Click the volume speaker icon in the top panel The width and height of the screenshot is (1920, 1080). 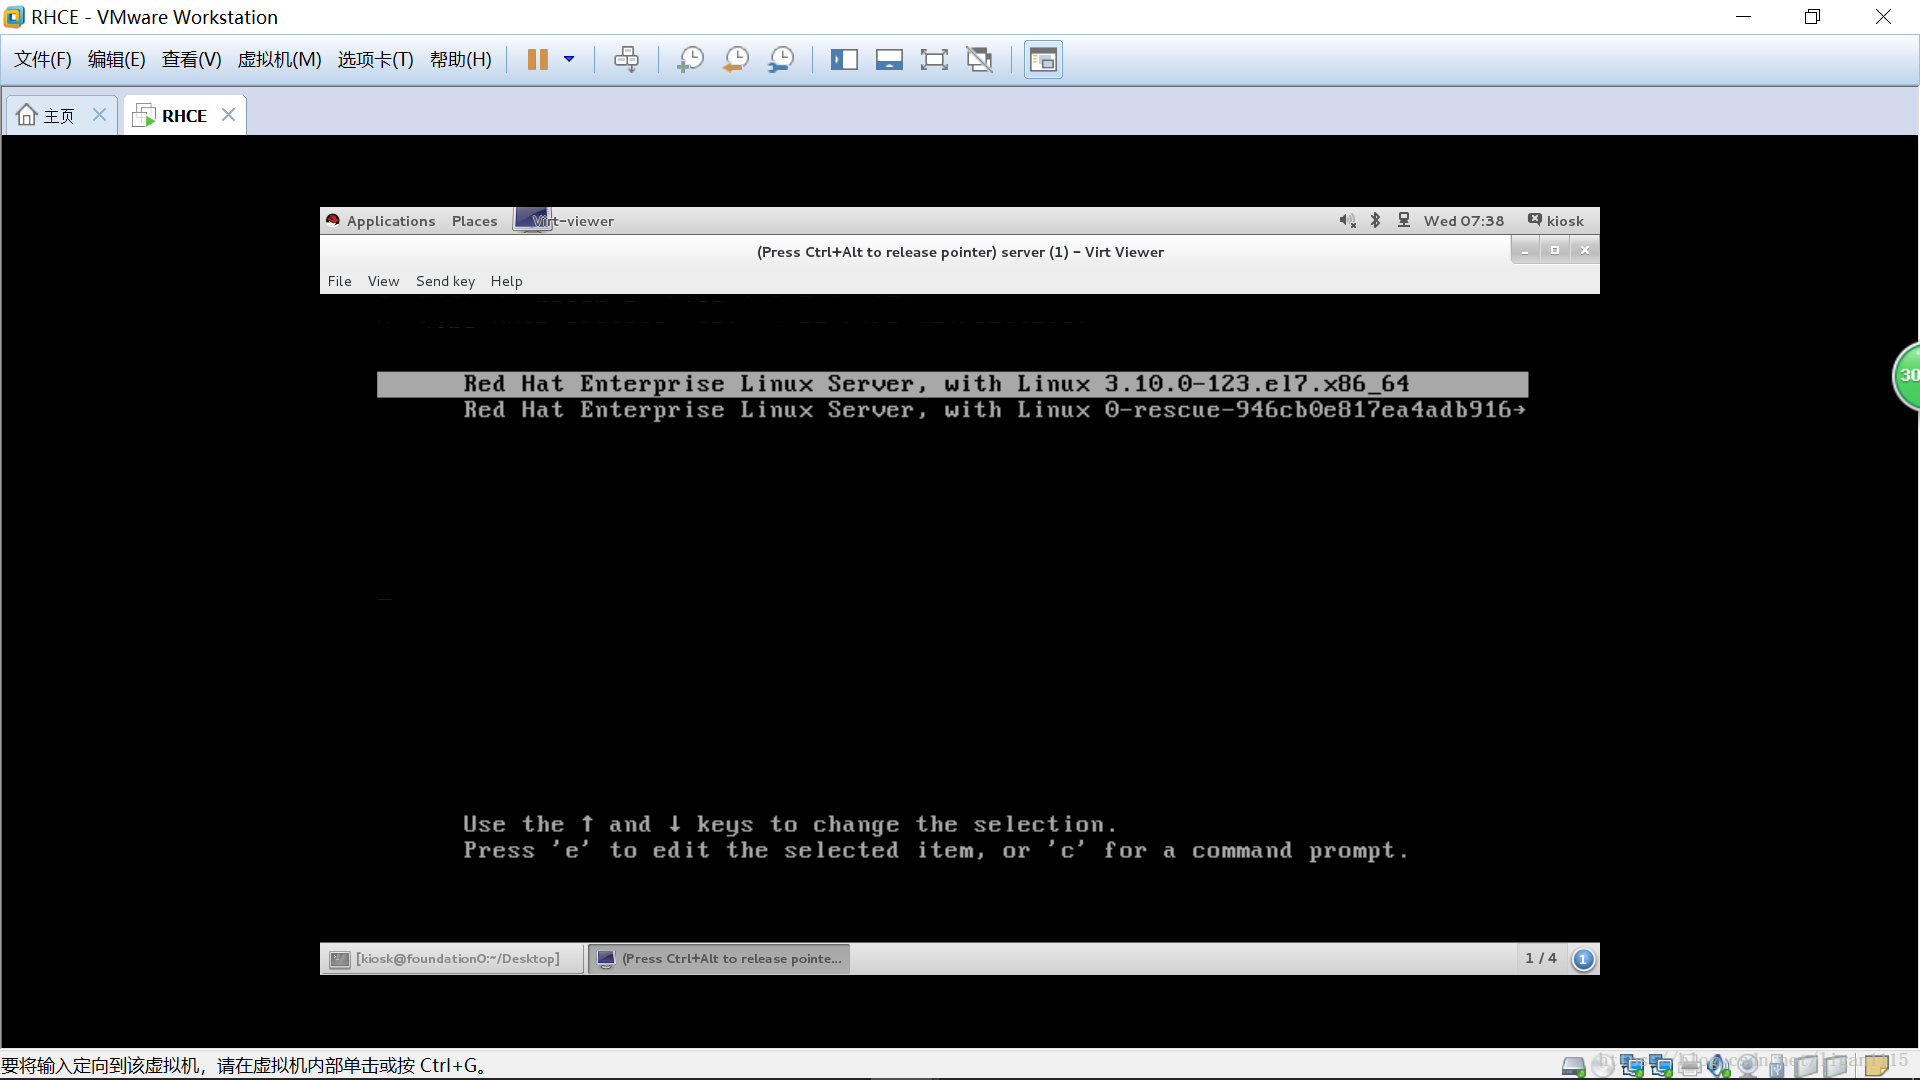pyautogui.click(x=1347, y=221)
